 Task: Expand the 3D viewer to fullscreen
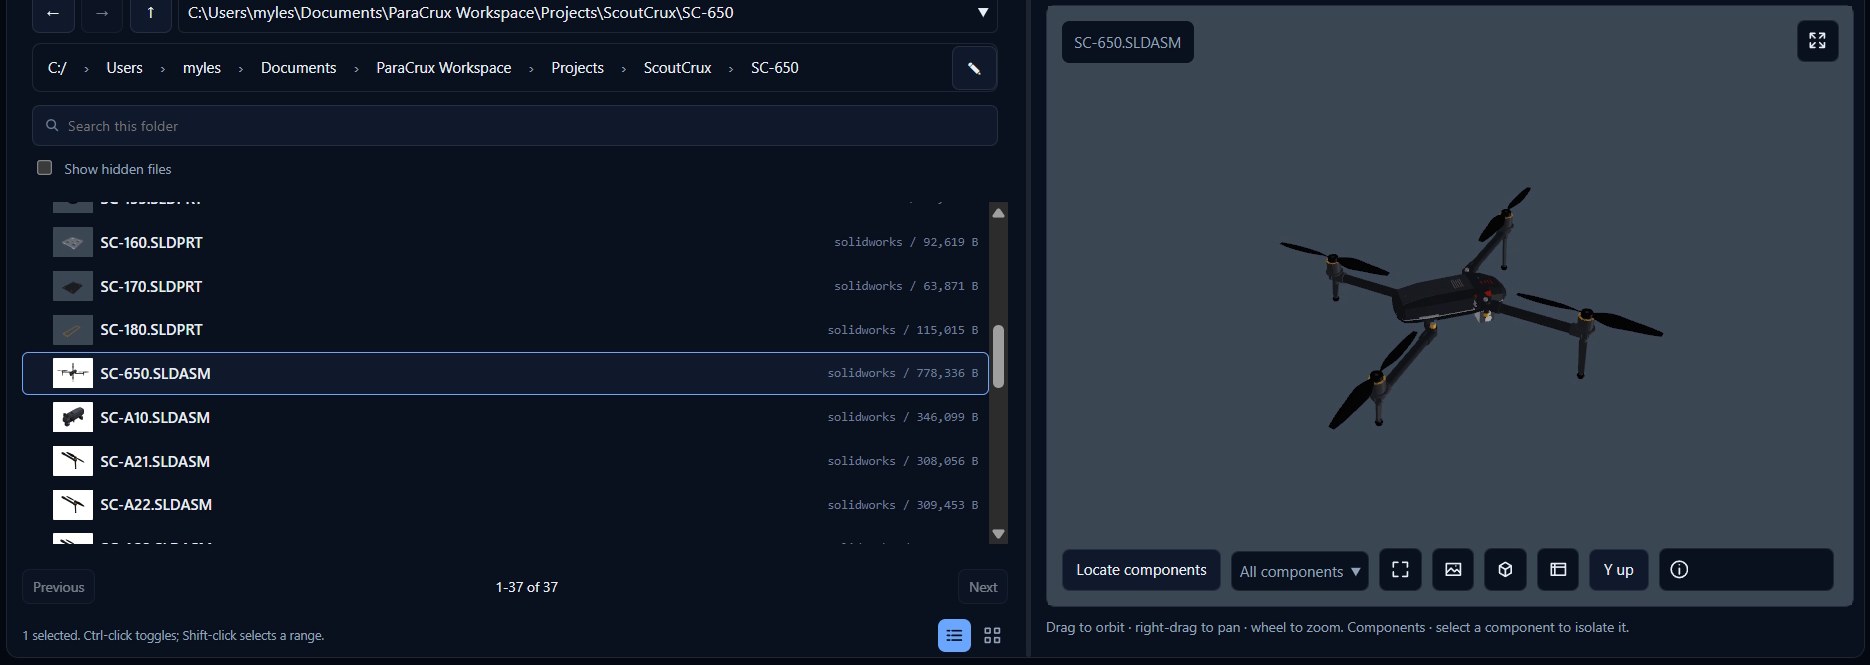click(1817, 41)
